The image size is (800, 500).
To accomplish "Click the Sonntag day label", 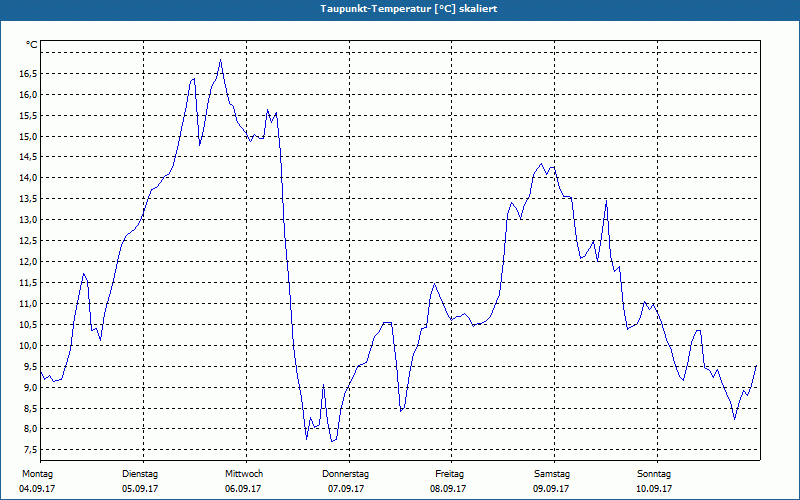I will point(654,474).
